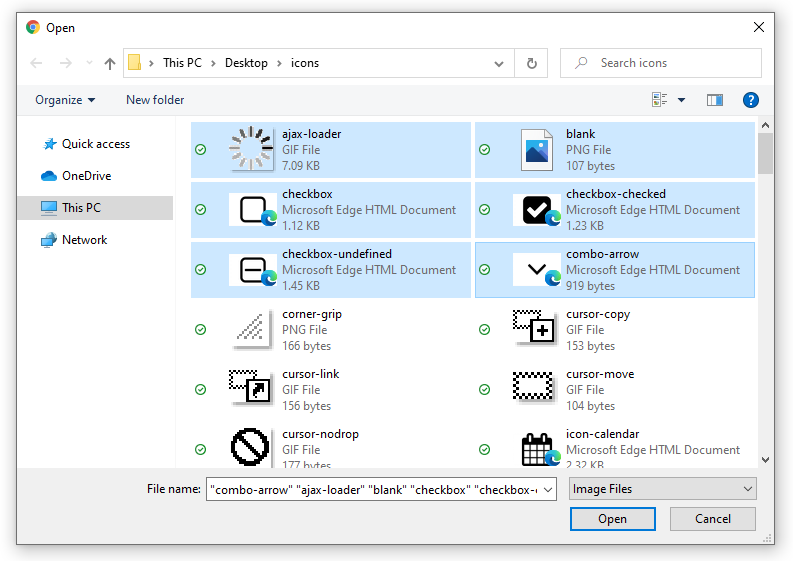Viewport: 793px width, 561px height.
Task: Create a New folder
Action: [155, 100]
